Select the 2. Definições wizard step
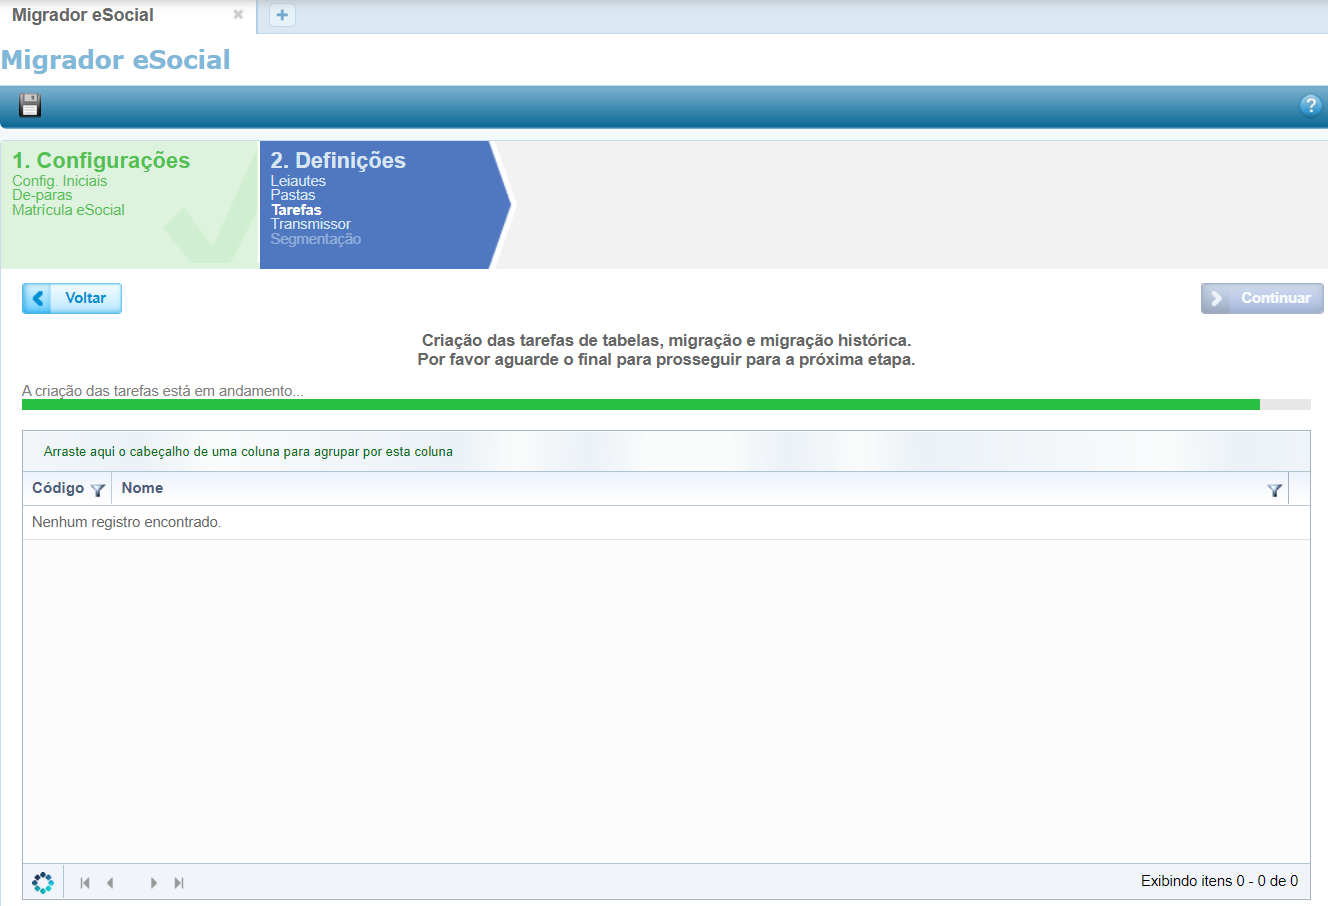The width and height of the screenshot is (1328, 906). 338,161
